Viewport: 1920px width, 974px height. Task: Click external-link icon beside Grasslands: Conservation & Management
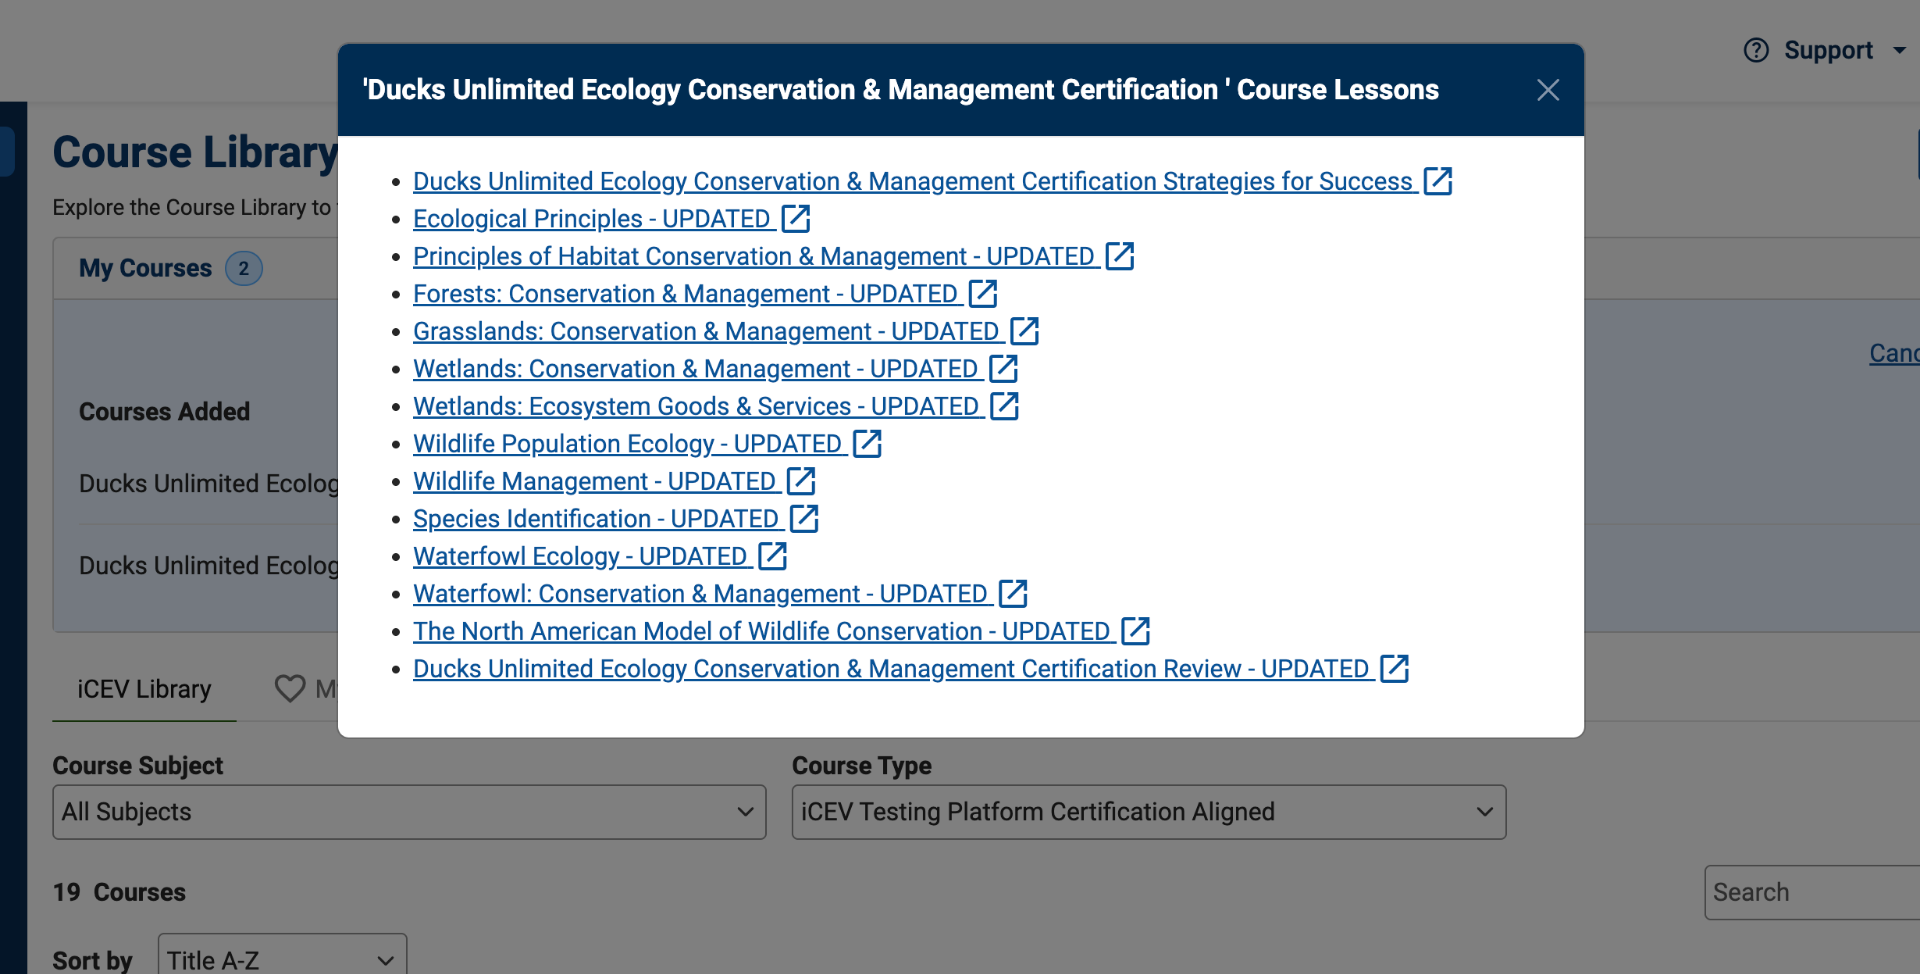1025,331
